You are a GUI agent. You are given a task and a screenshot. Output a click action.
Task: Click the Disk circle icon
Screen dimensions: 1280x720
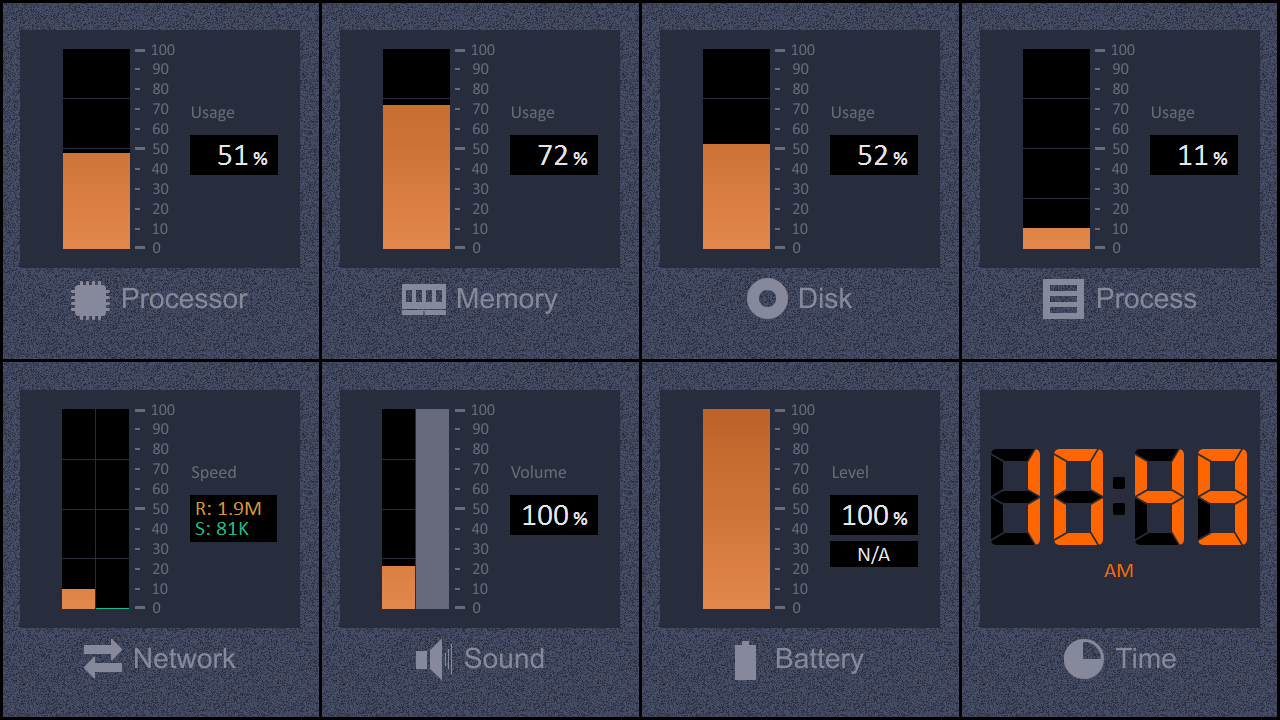point(767,299)
